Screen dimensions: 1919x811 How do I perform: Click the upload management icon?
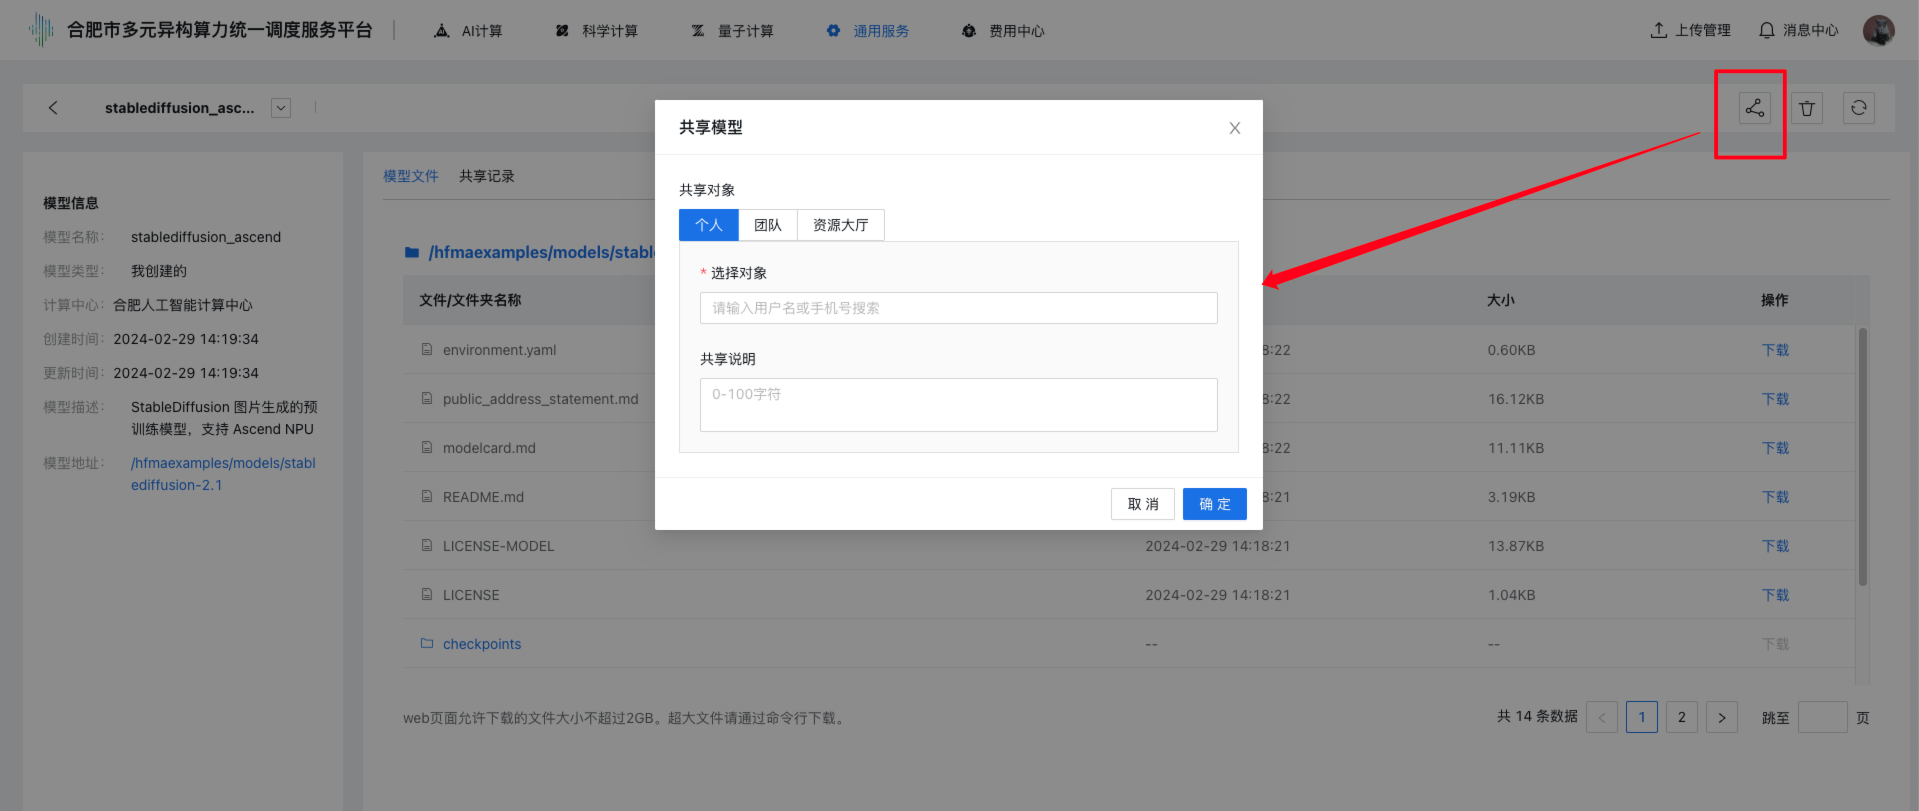[x=1659, y=31]
